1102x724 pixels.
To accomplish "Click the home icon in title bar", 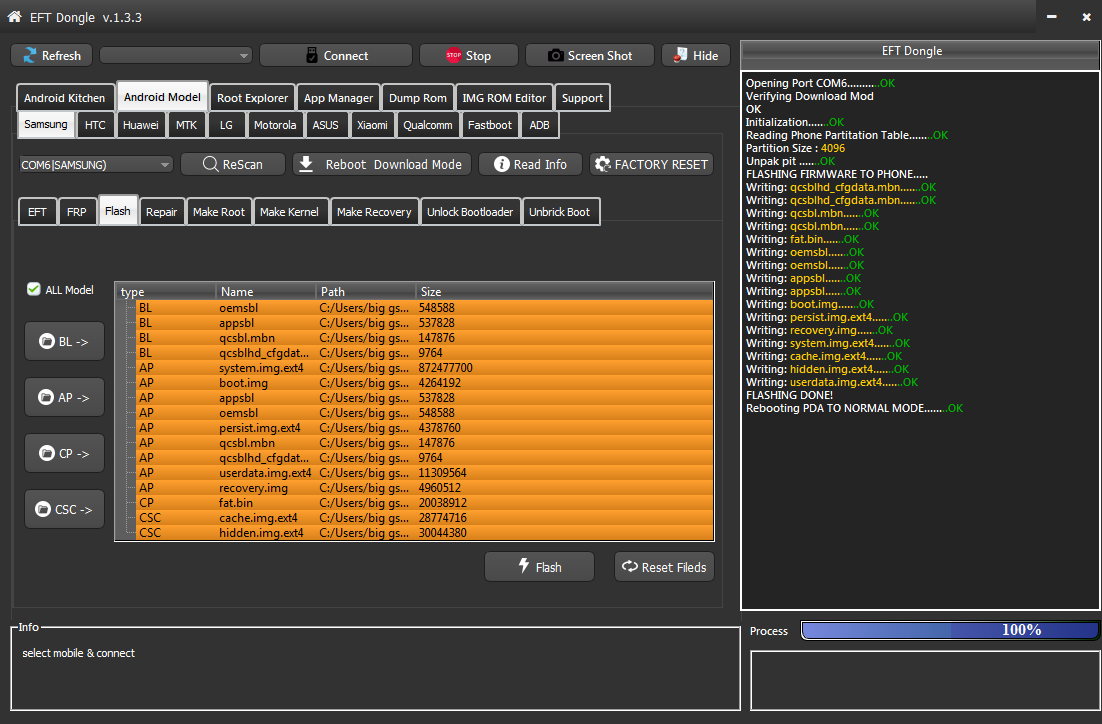I will click(x=14, y=17).
